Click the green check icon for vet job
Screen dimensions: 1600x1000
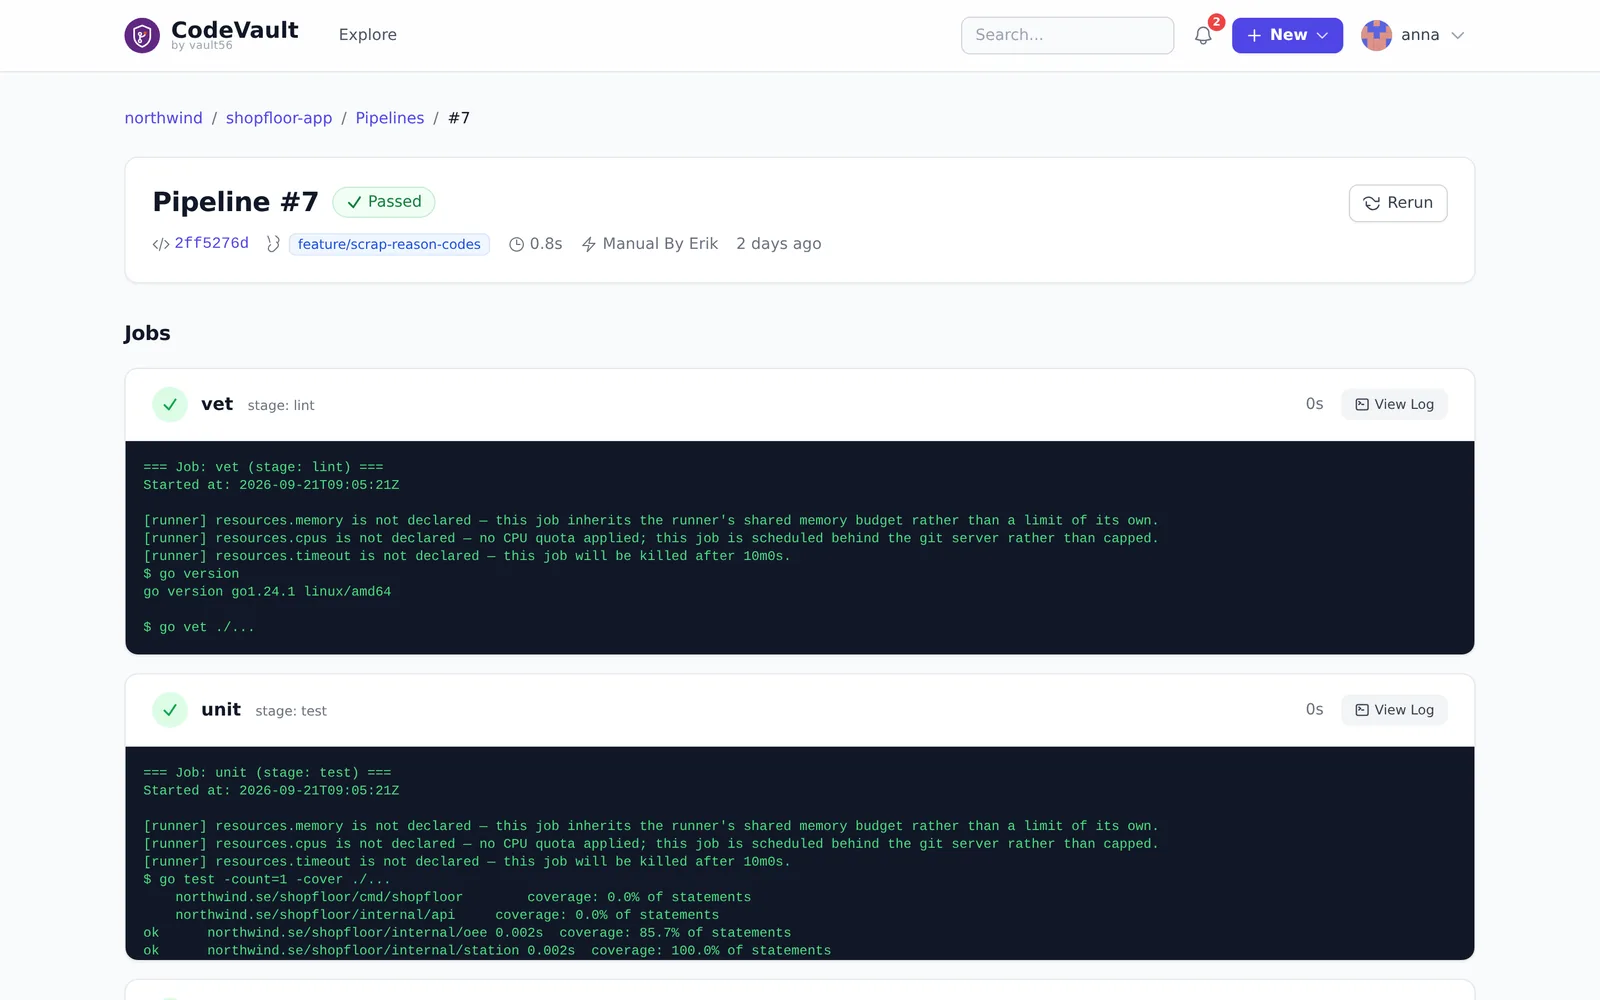coord(170,404)
